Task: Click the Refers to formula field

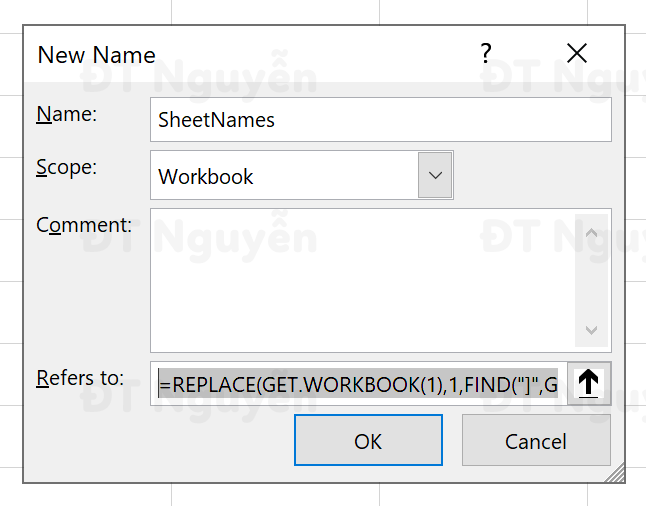Action: 358,384
